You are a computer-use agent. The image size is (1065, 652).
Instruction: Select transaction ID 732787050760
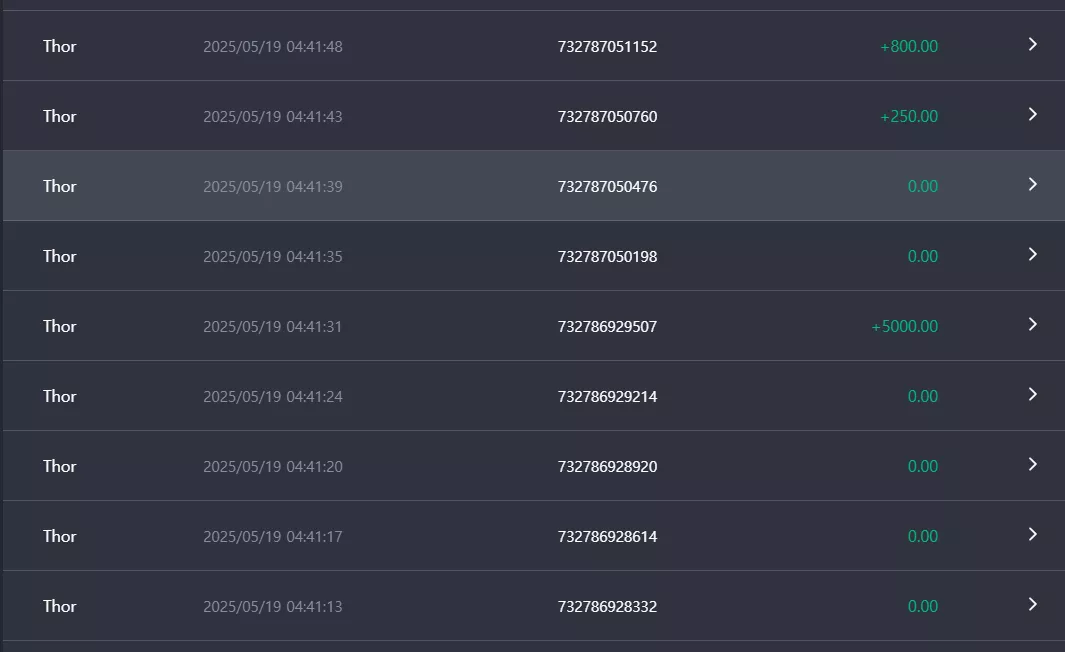coord(607,116)
